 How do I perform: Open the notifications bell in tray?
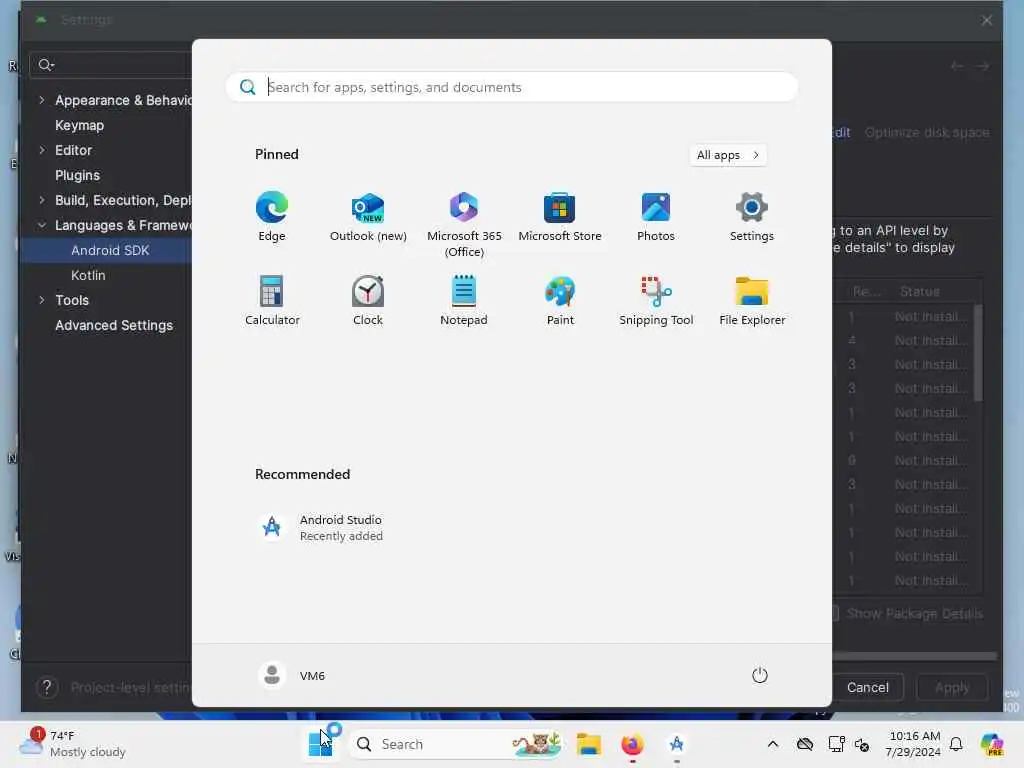pos(956,744)
